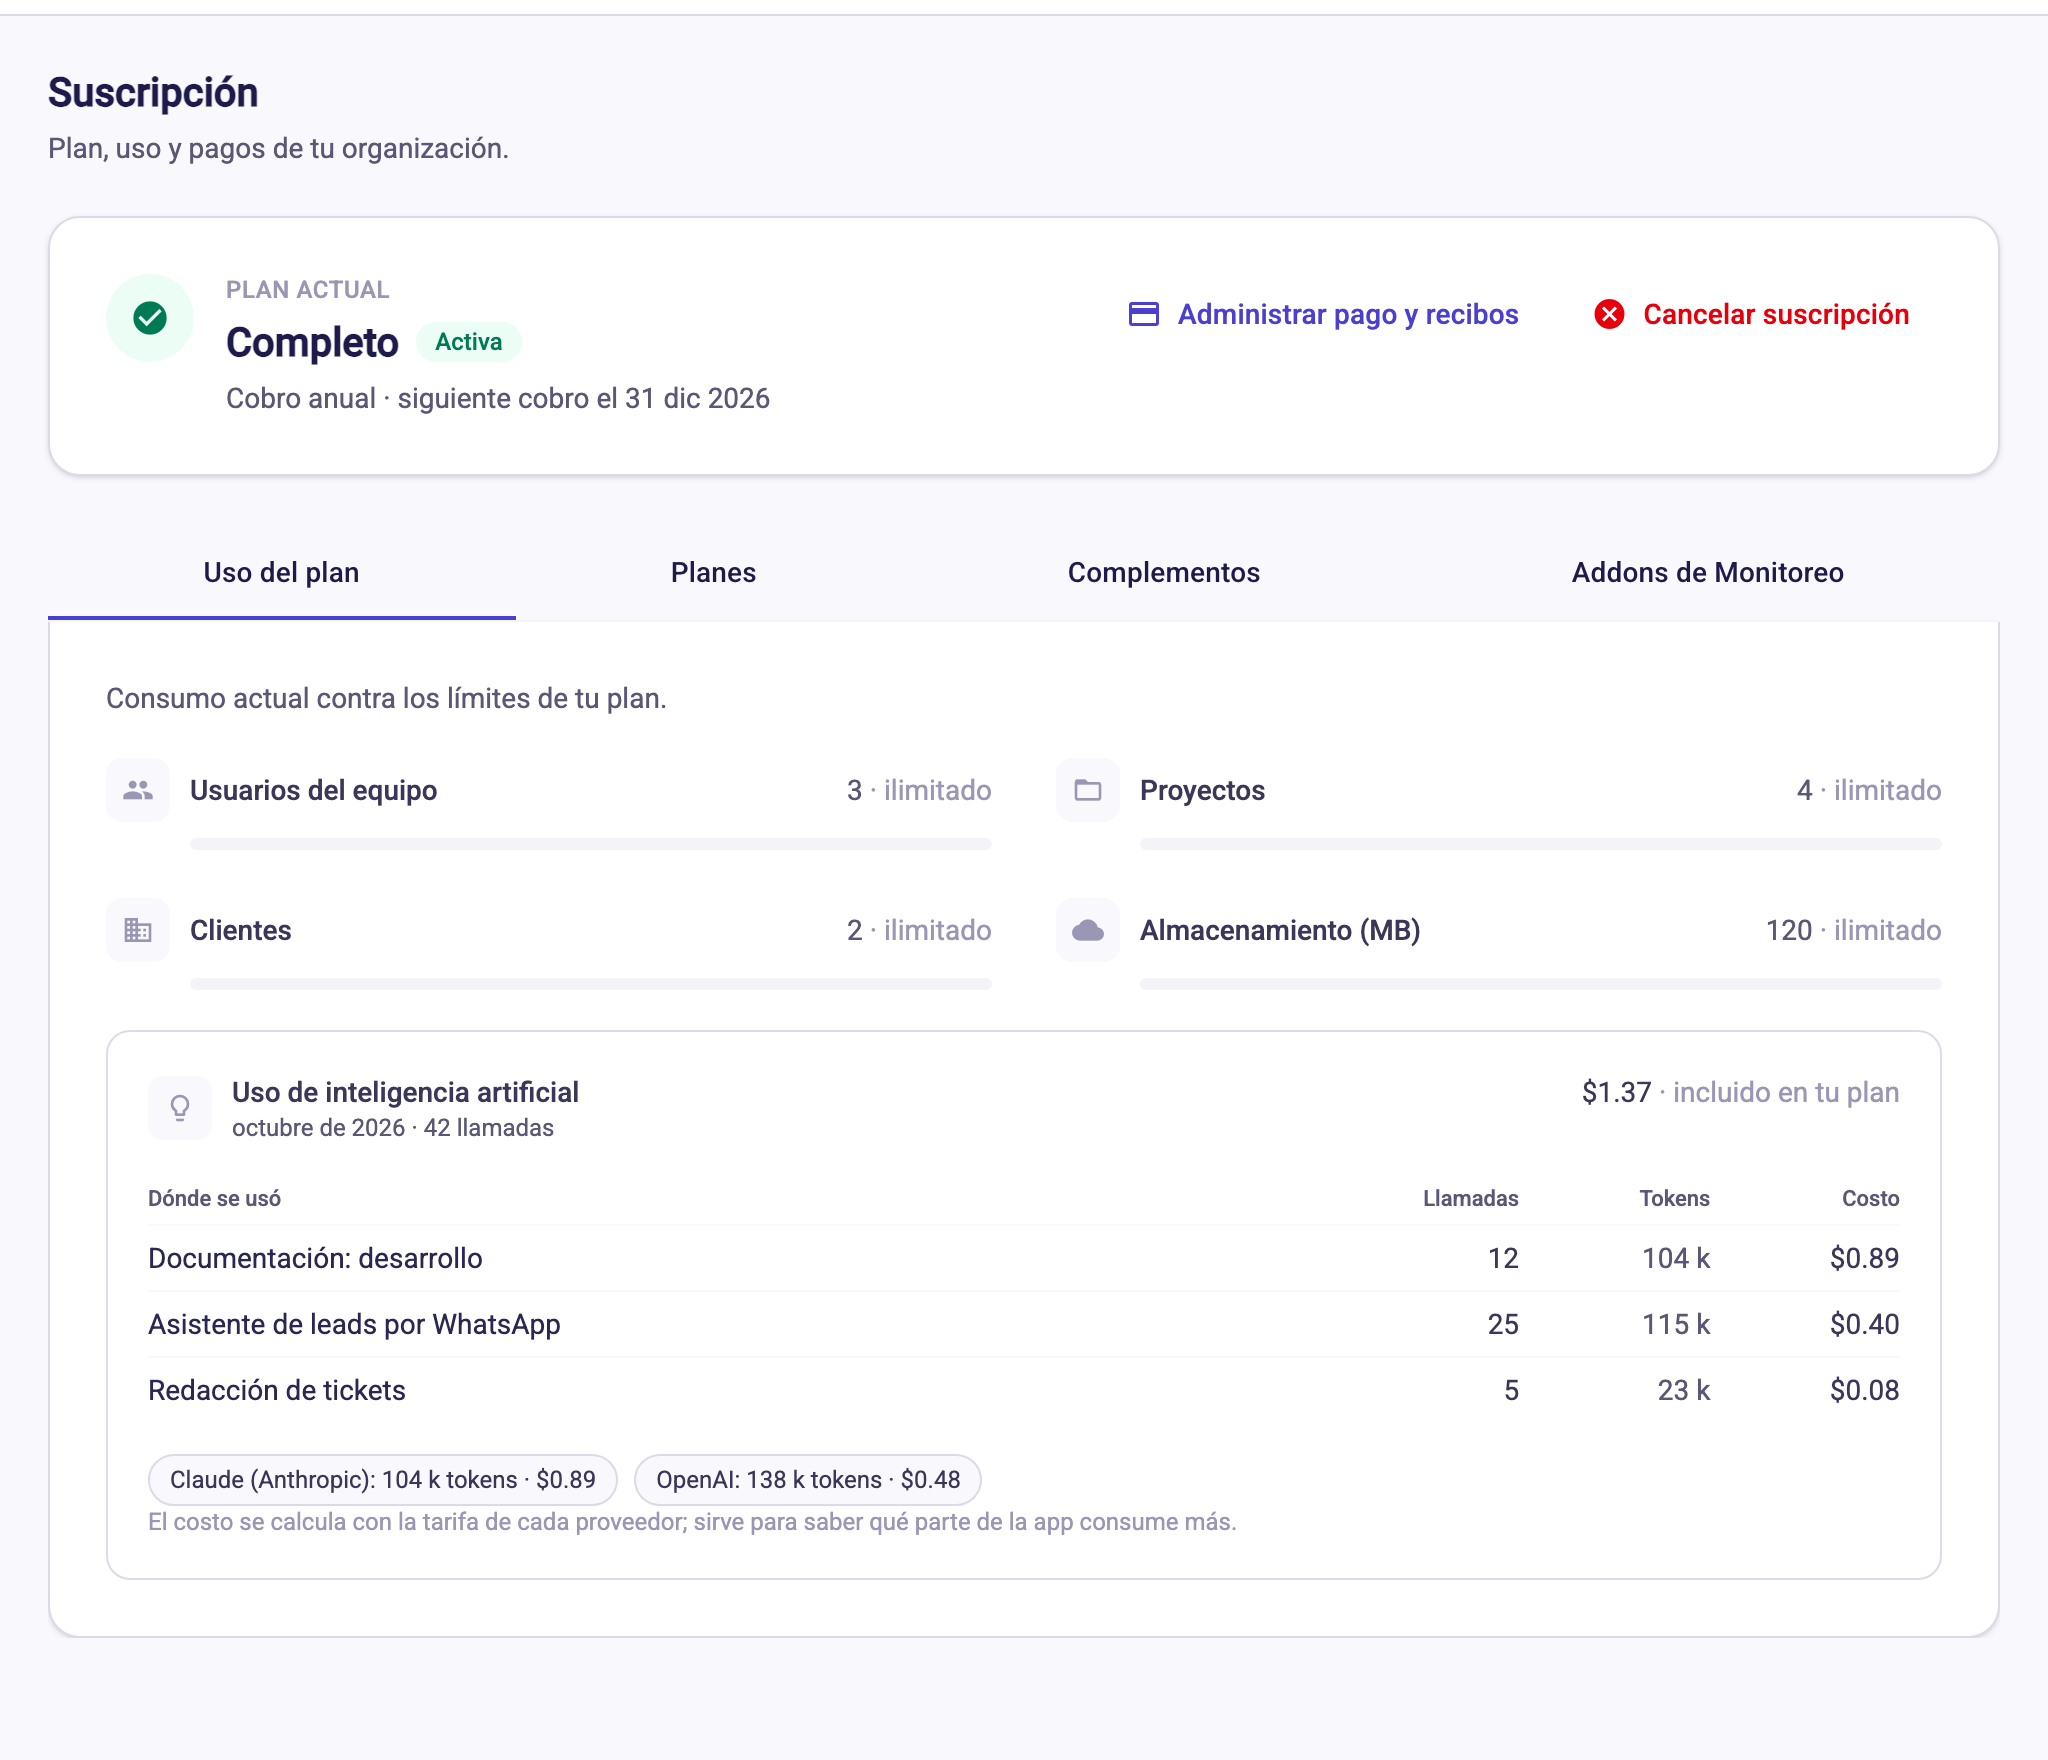The width and height of the screenshot is (2048, 1760).
Task: Click the green checkmark plan status icon
Action: click(x=150, y=318)
